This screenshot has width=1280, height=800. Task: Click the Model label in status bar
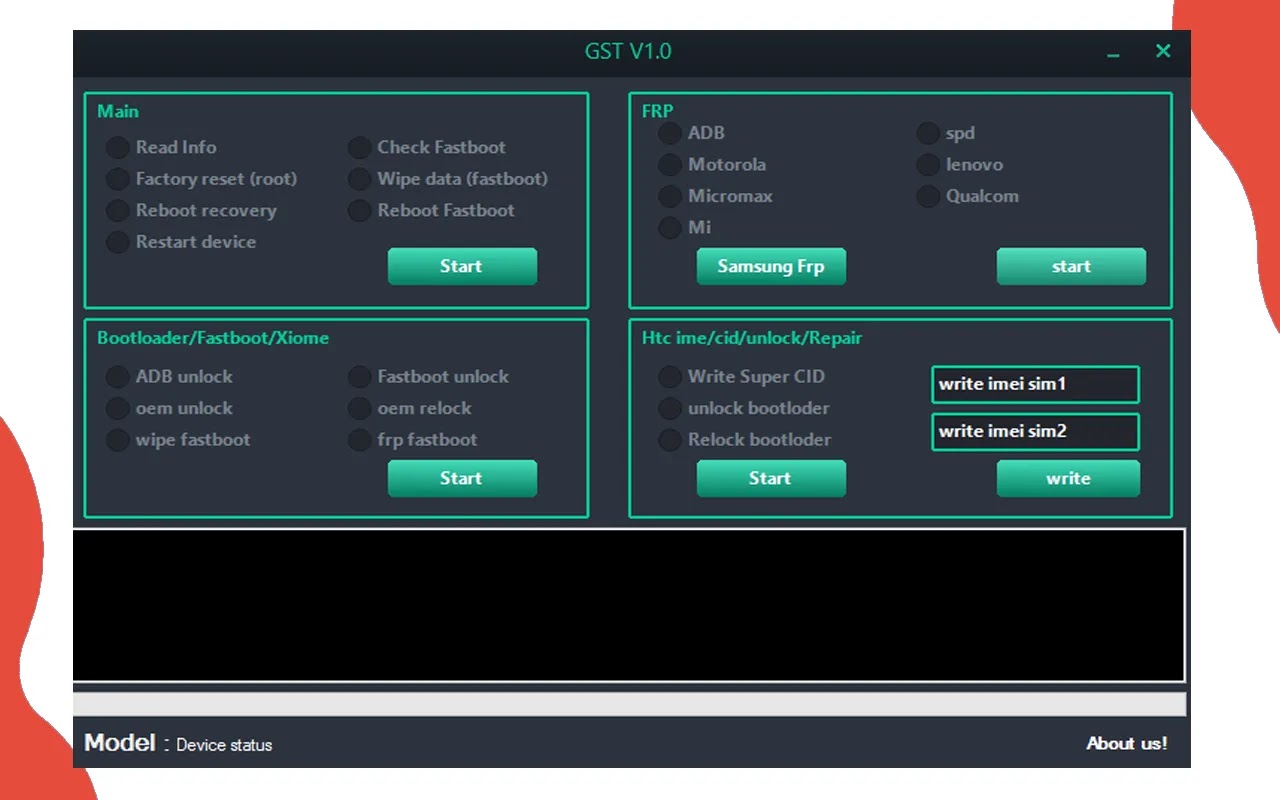120,742
